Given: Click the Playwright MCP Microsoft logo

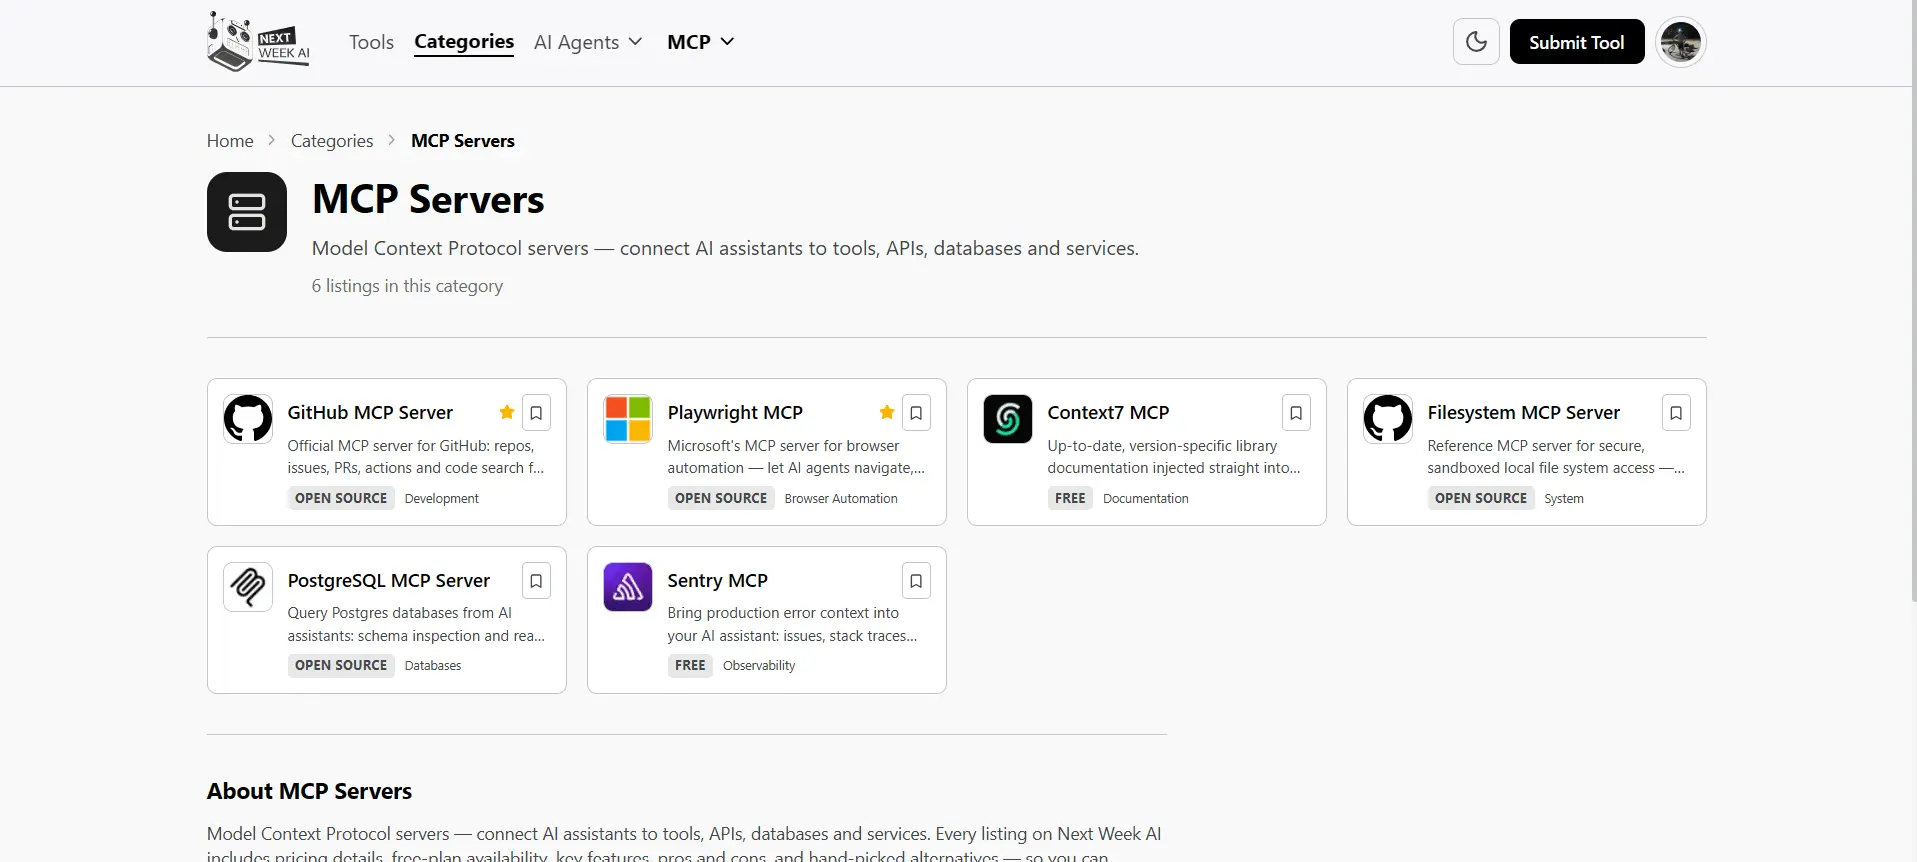Looking at the screenshot, I should [x=628, y=419].
